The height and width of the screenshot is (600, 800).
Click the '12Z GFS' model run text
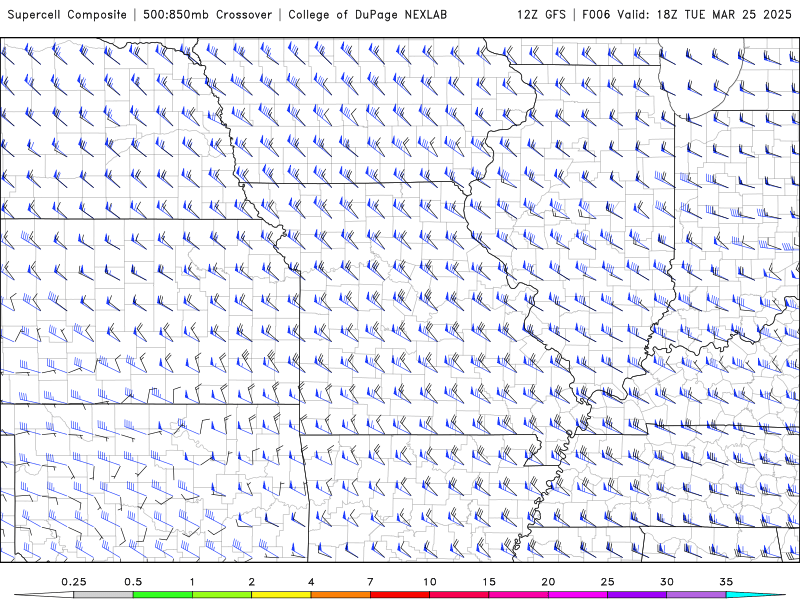click(541, 15)
